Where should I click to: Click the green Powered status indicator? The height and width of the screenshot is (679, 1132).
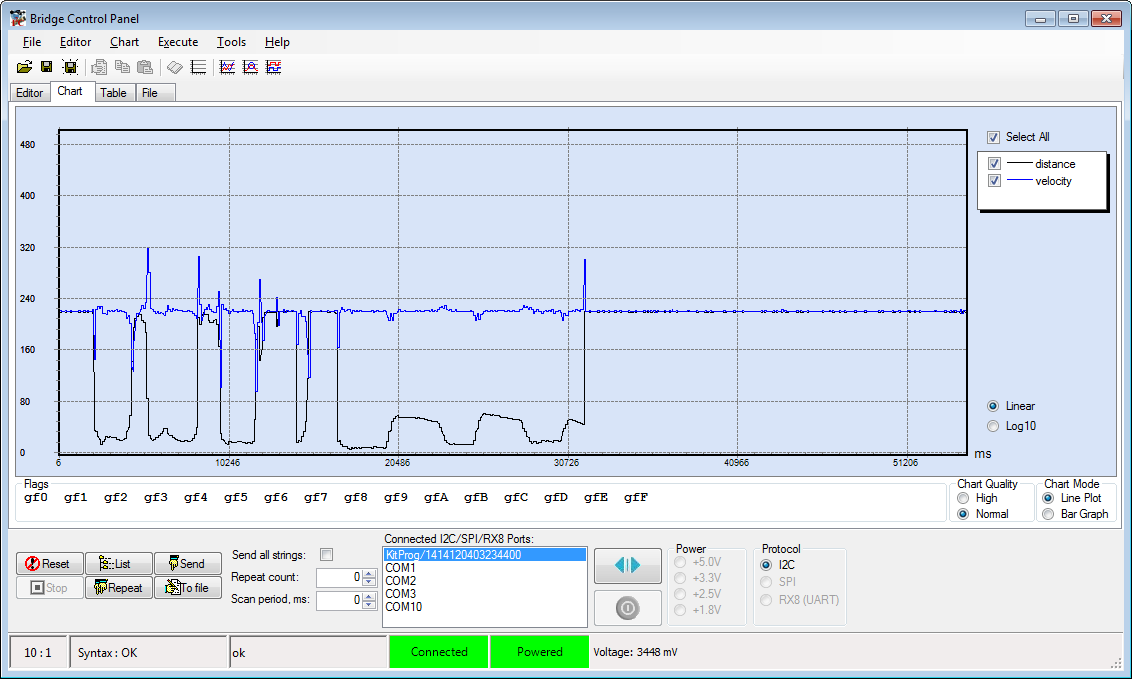point(539,652)
